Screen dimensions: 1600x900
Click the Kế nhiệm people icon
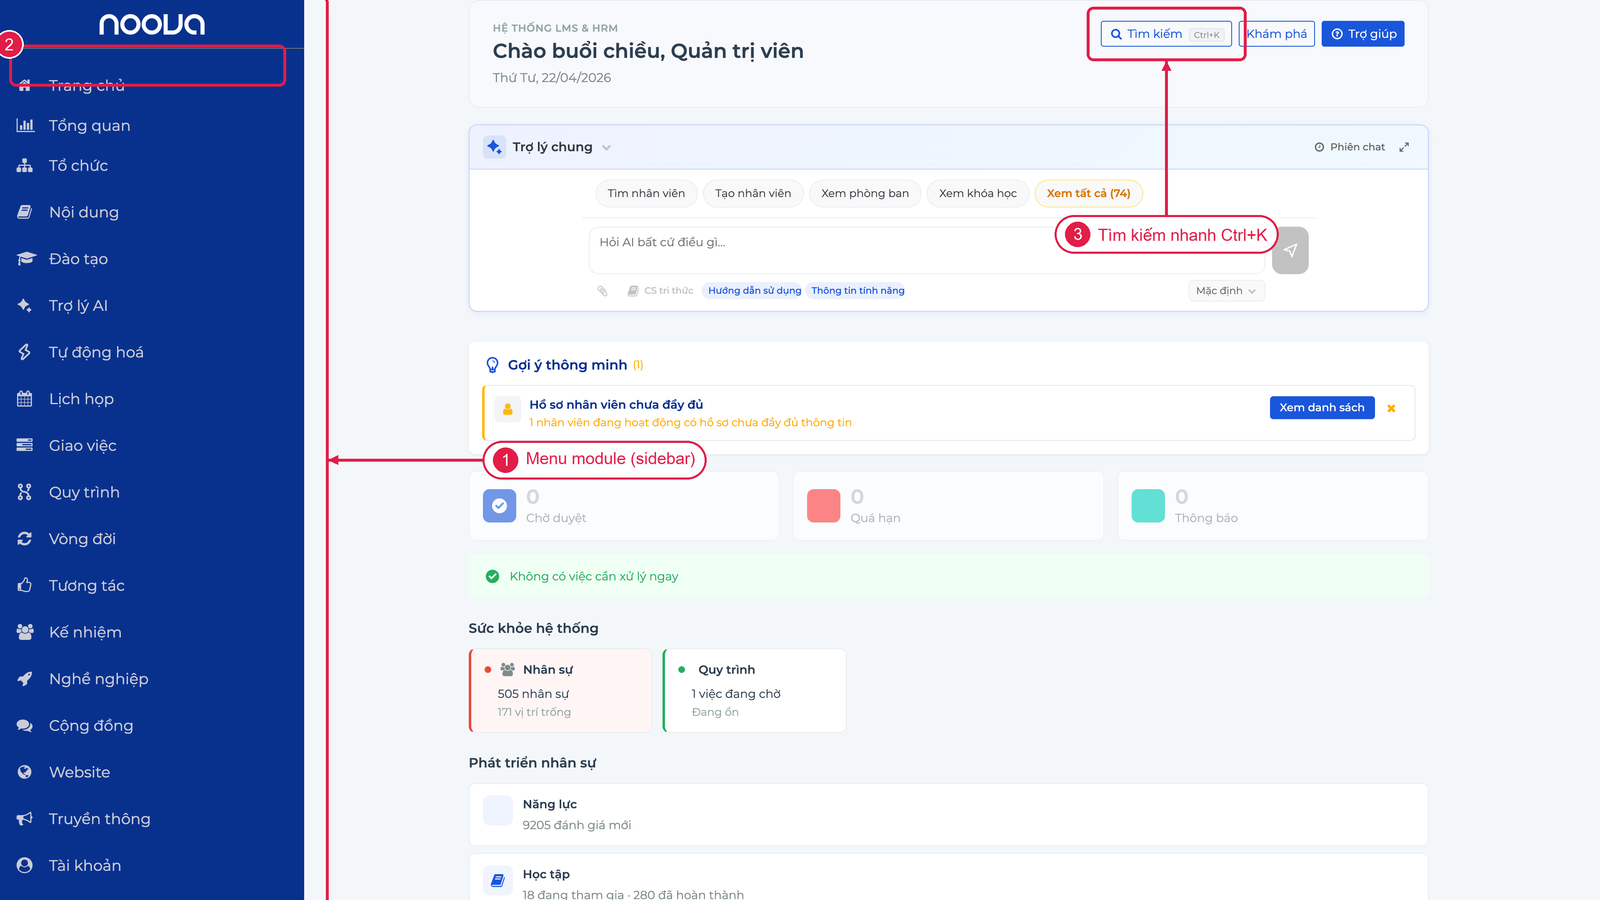tap(25, 632)
